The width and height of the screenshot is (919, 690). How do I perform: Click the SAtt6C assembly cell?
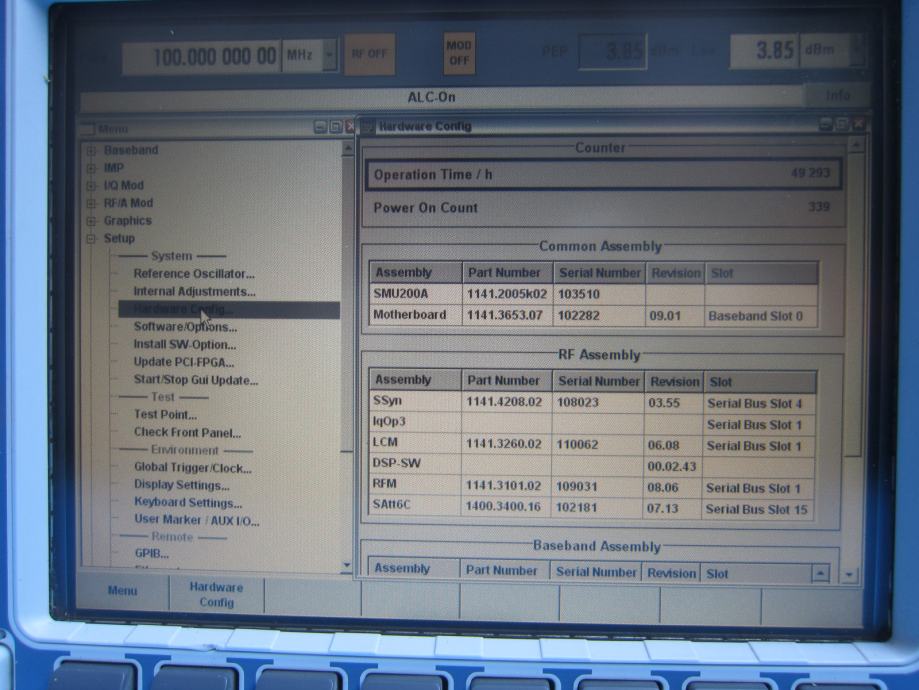click(x=416, y=505)
